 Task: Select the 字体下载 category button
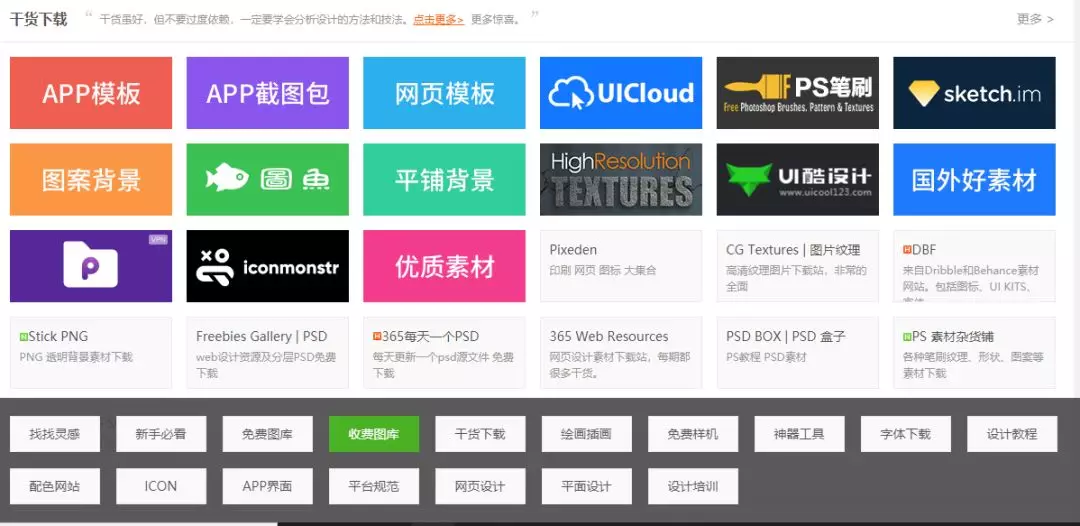[x=906, y=434]
